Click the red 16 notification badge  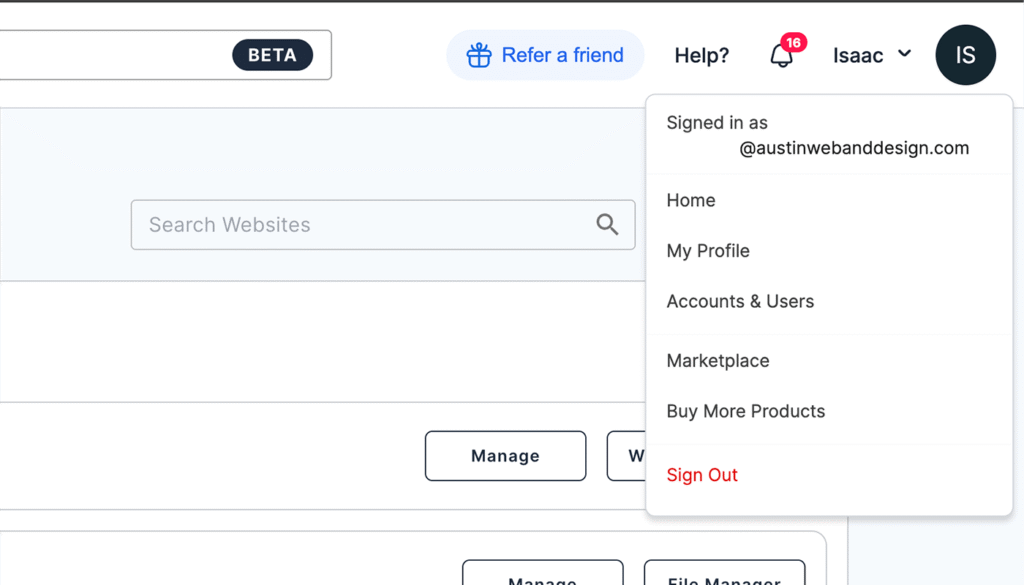tap(793, 42)
